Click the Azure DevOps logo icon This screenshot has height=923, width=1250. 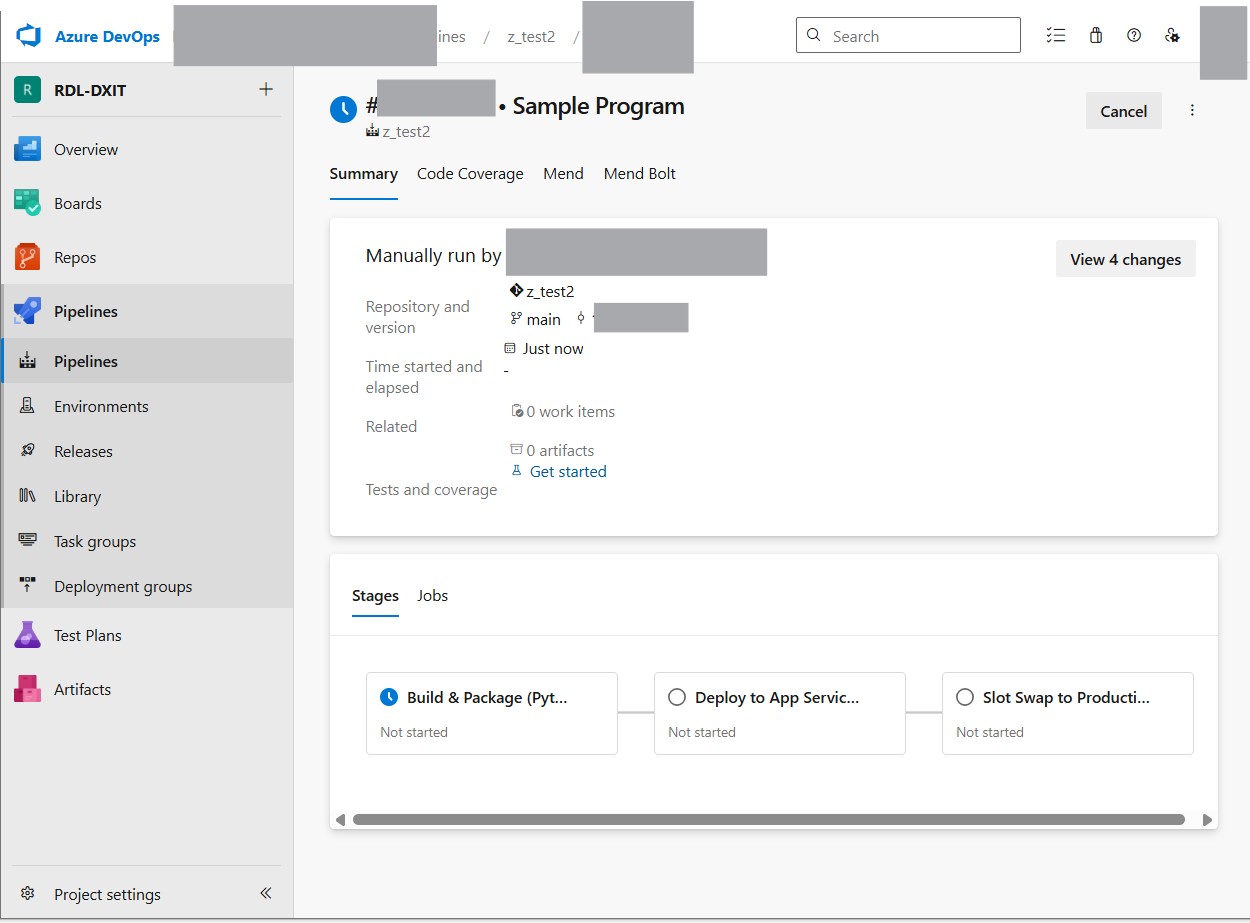28,36
